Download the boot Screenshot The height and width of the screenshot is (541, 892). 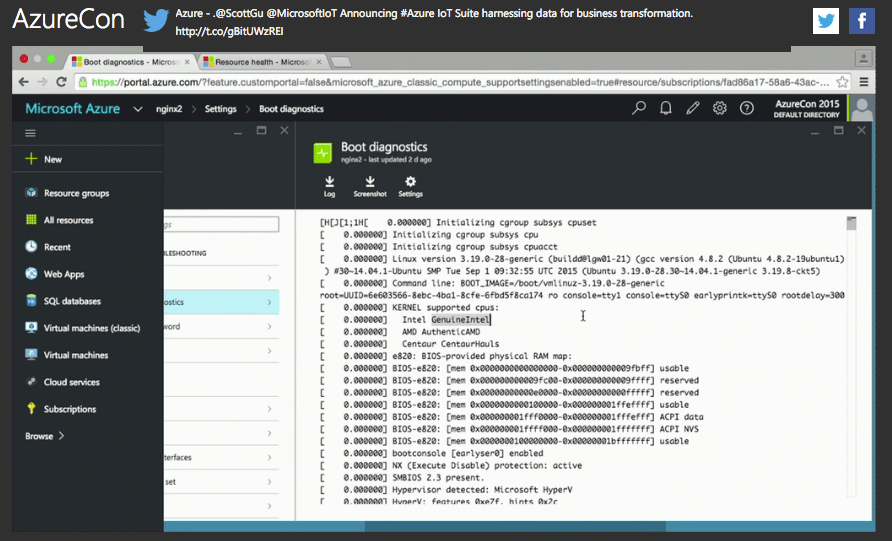pyautogui.click(x=370, y=186)
